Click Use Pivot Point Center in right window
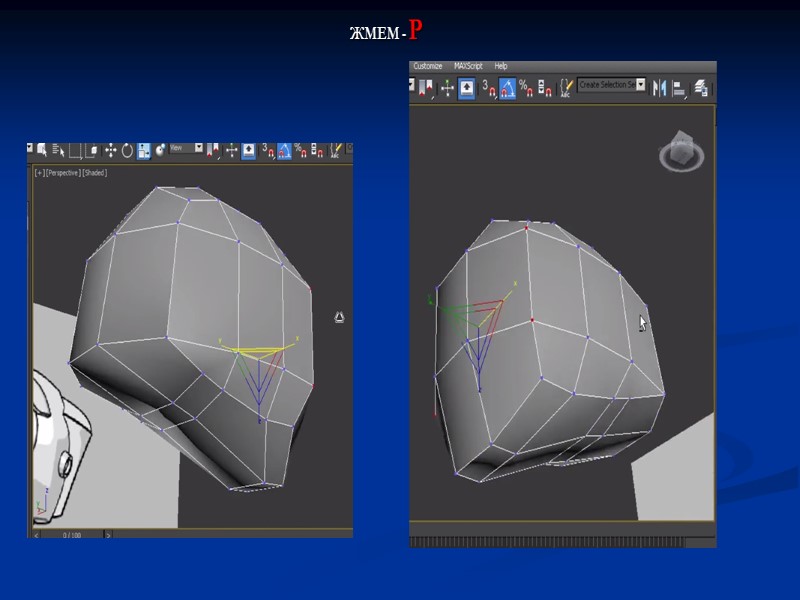This screenshot has height=600, width=800. [427, 88]
